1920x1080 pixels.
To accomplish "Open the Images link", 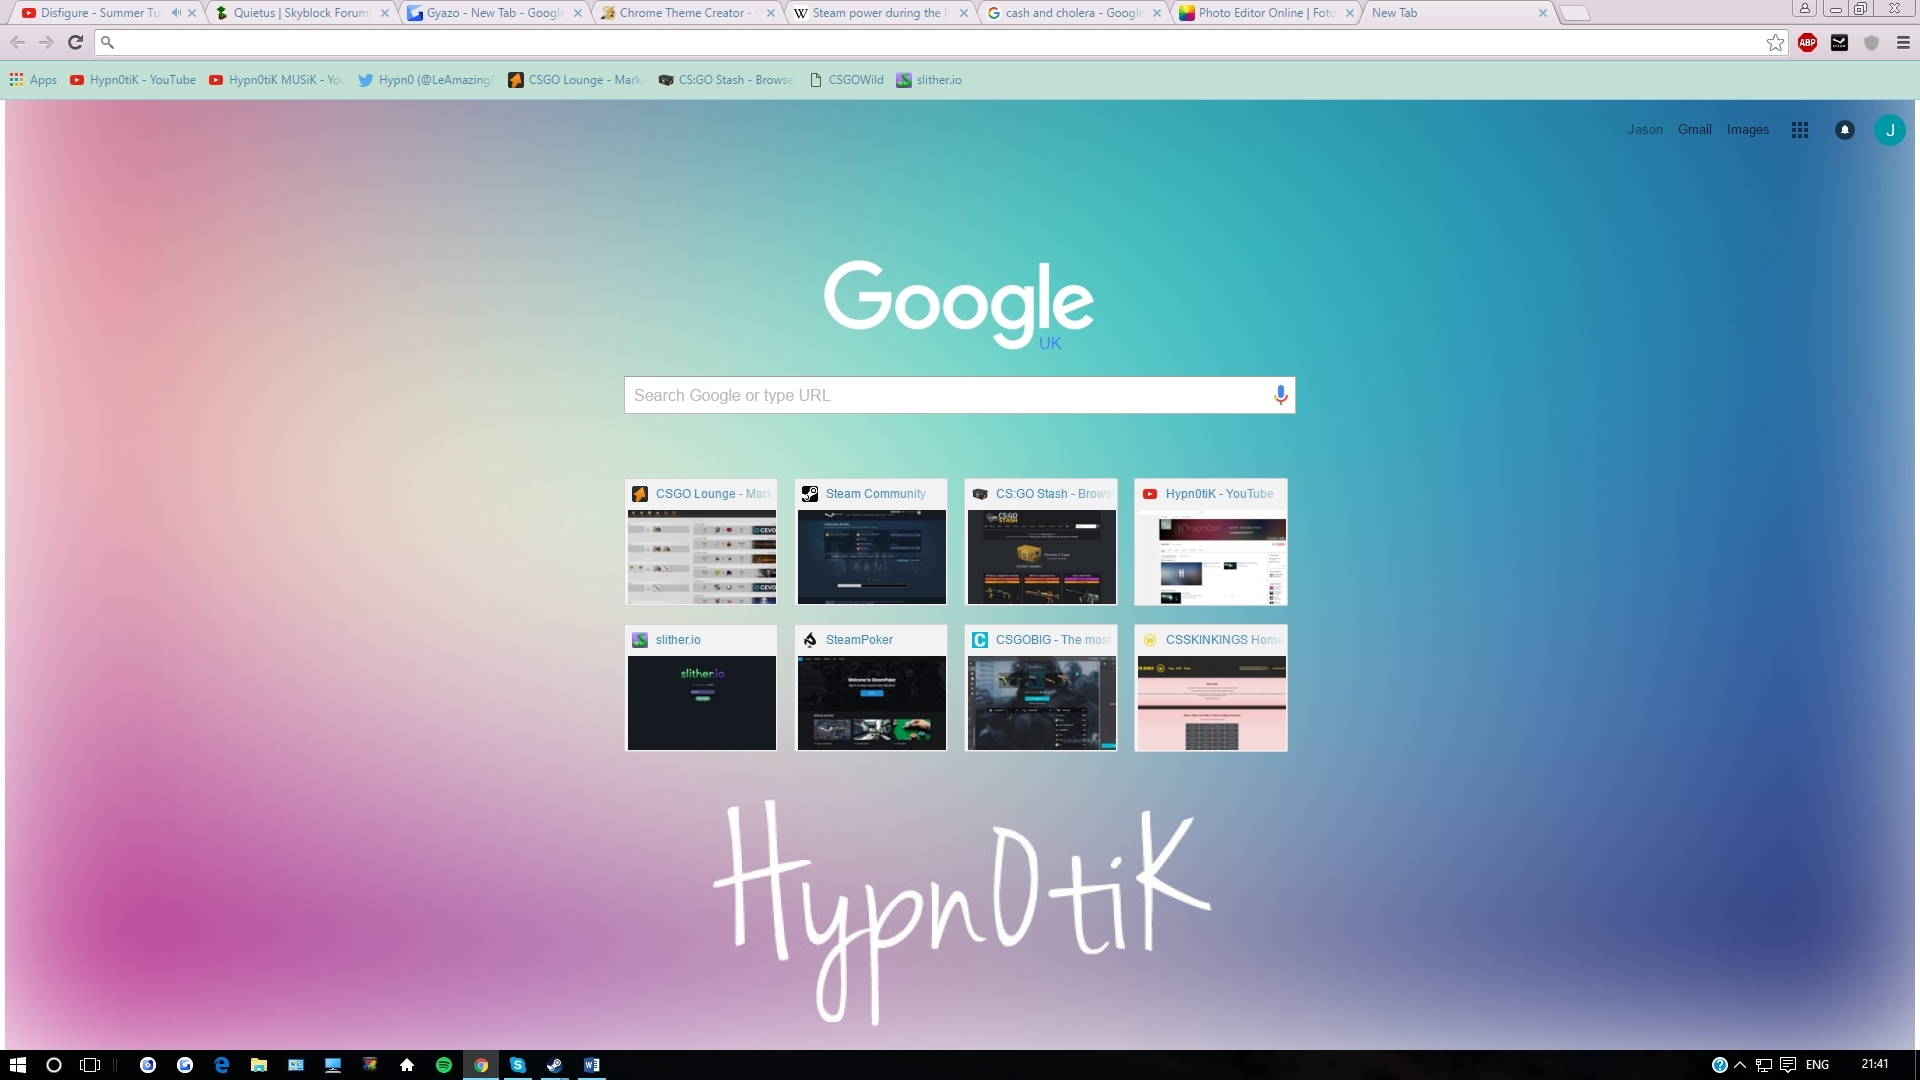I will pos(1747,130).
